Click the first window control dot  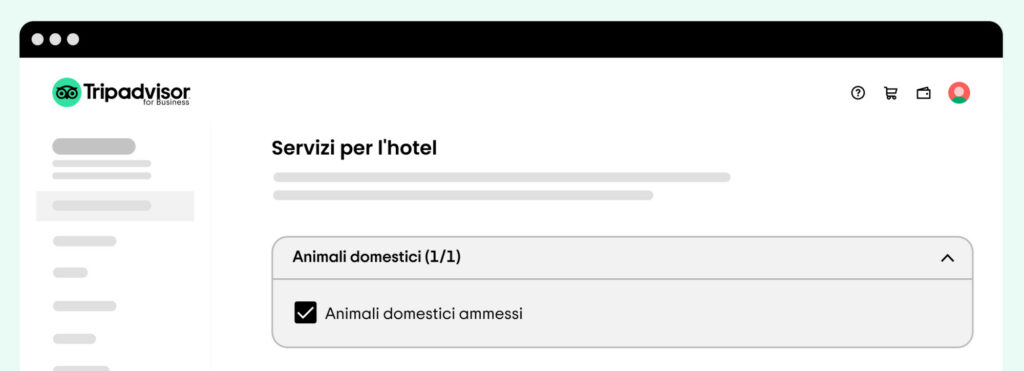point(38,39)
